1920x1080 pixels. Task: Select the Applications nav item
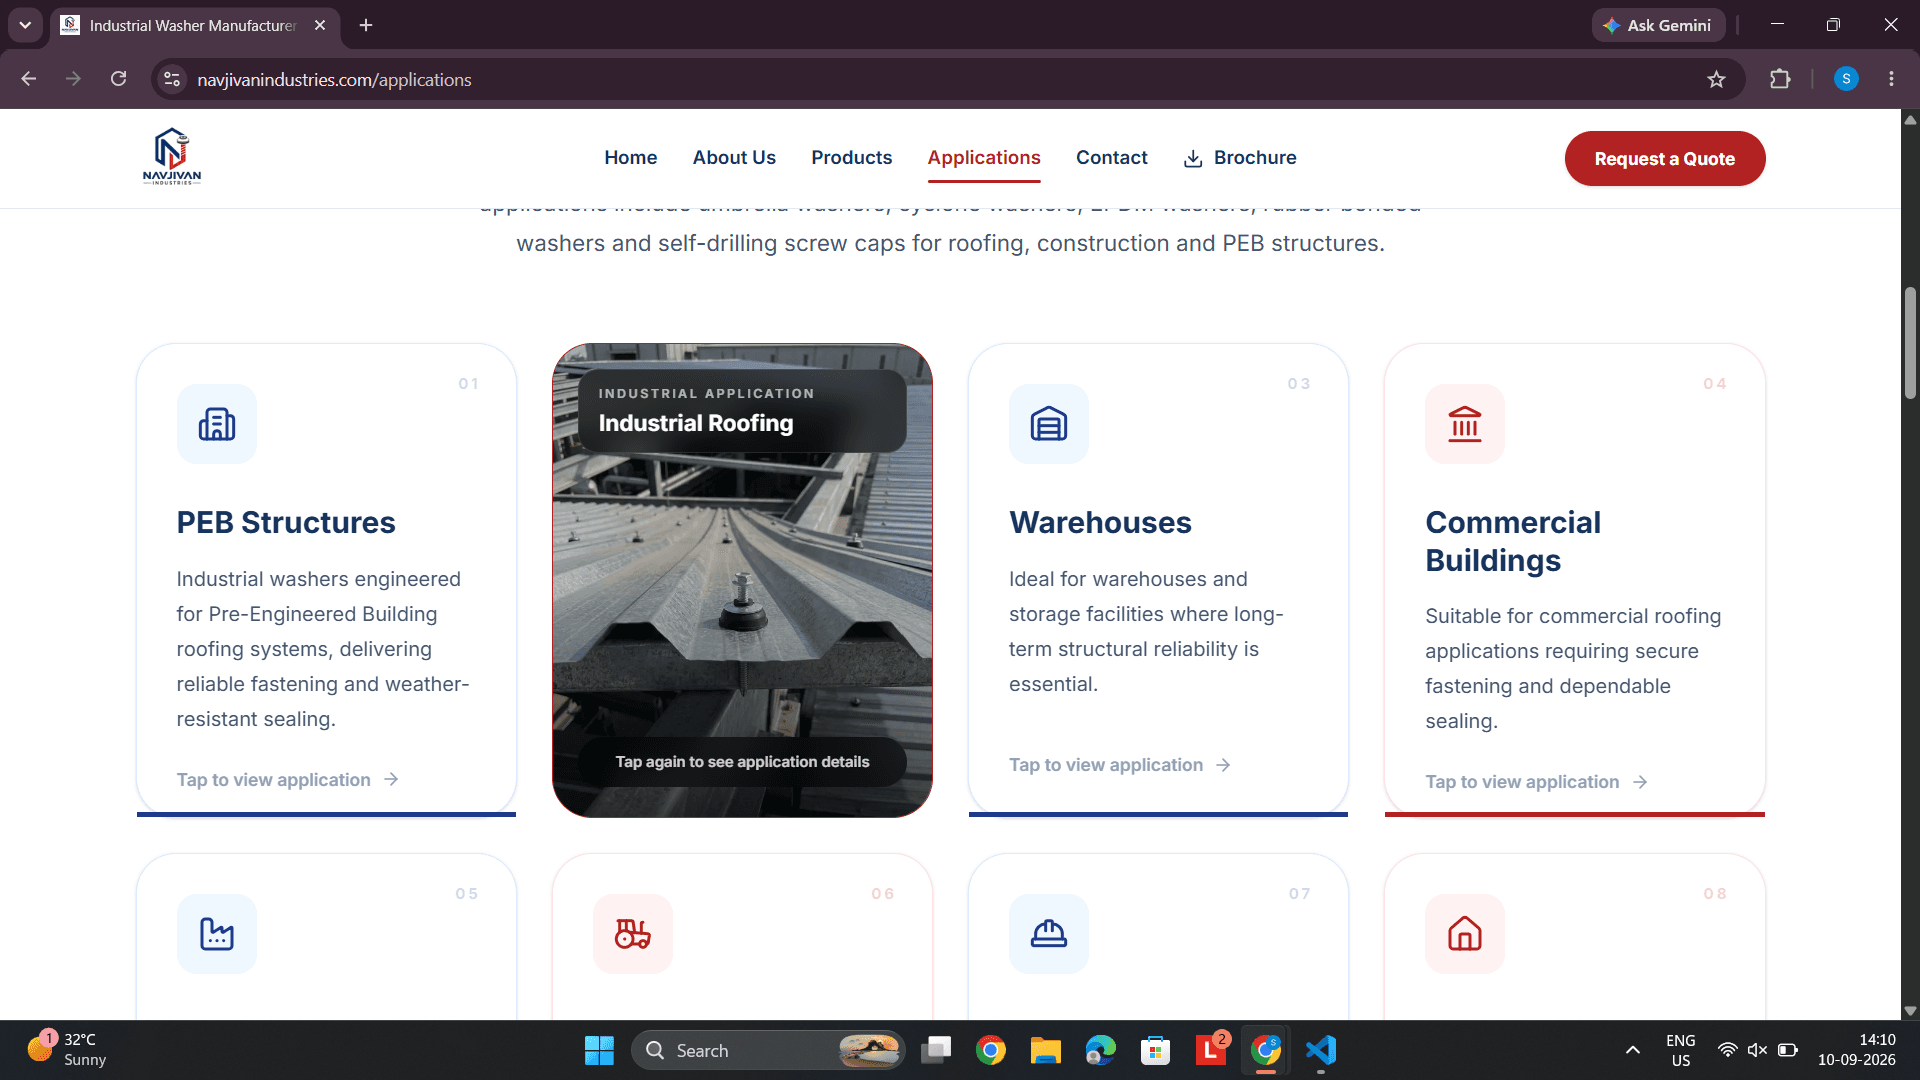point(984,158)
